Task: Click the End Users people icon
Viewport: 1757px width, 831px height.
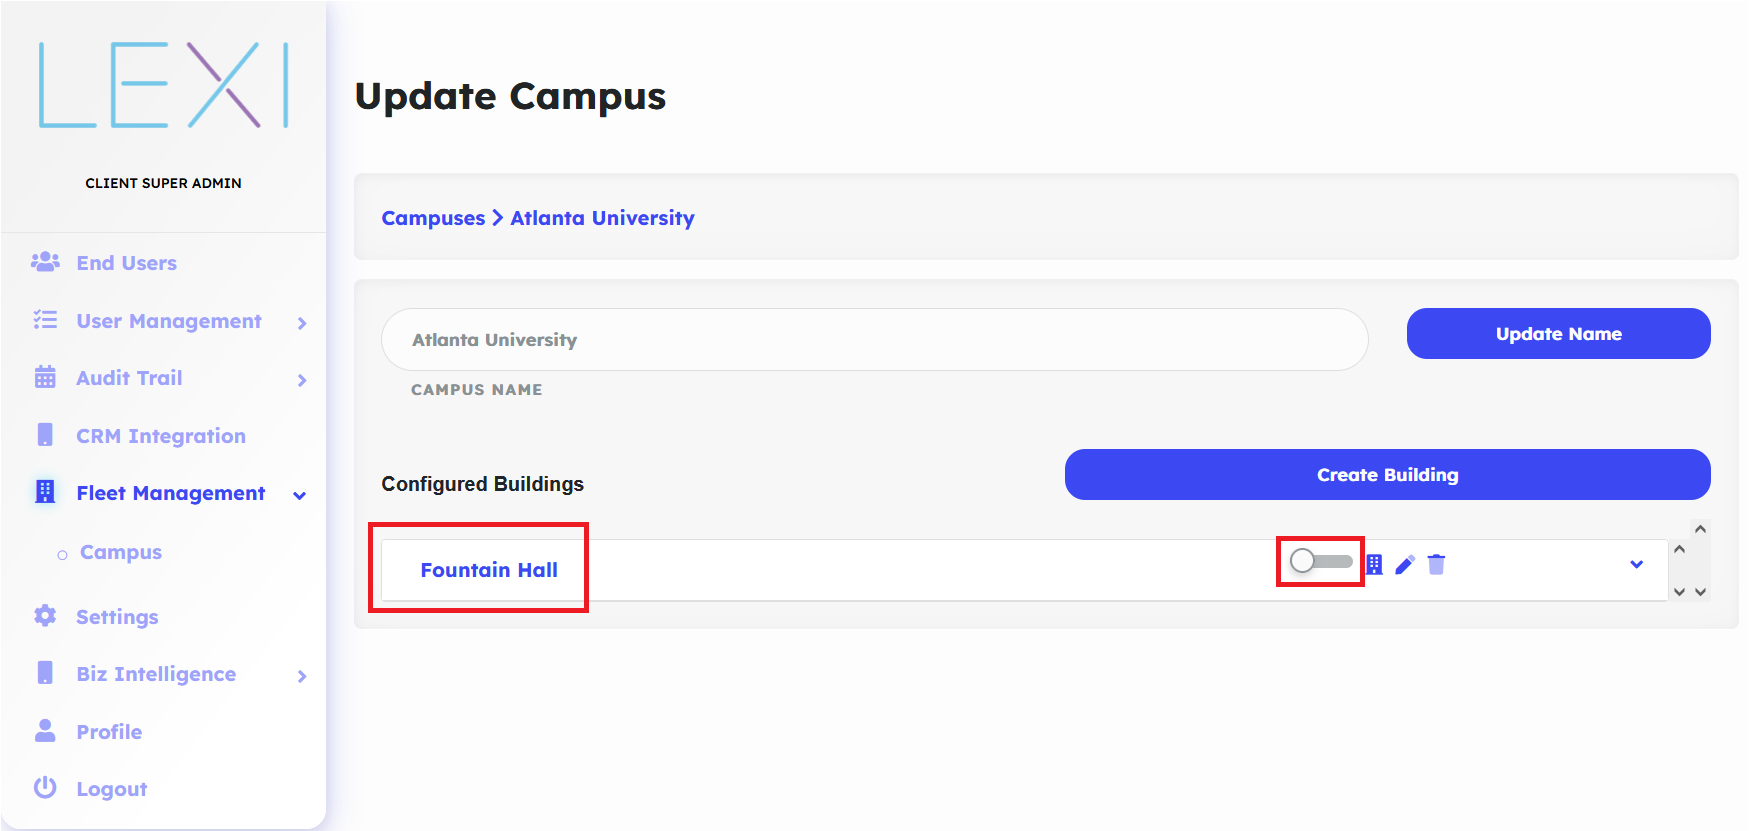Action: (45, 263)
